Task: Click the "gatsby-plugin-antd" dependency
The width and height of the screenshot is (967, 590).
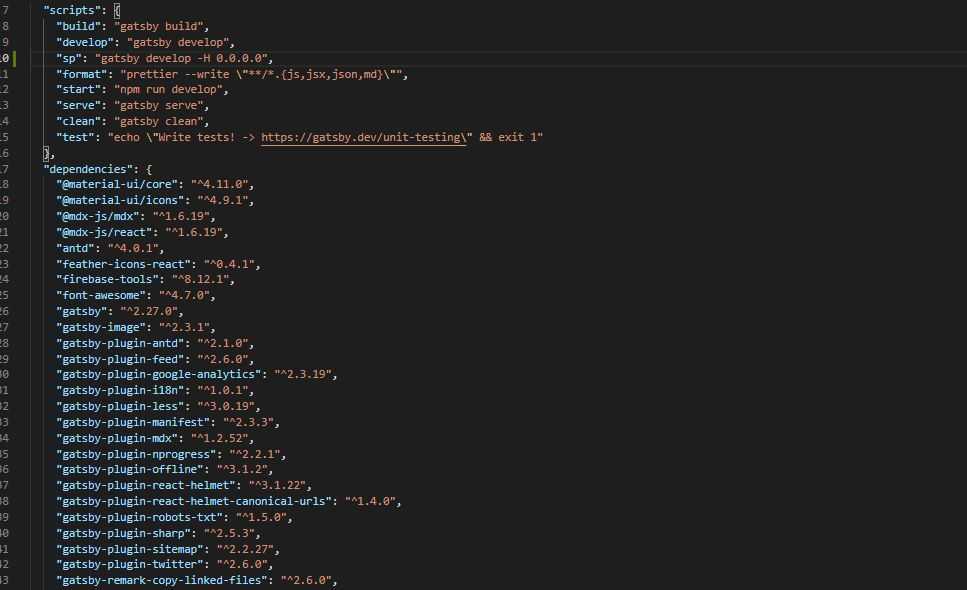Action: click(x=120, y=343)
